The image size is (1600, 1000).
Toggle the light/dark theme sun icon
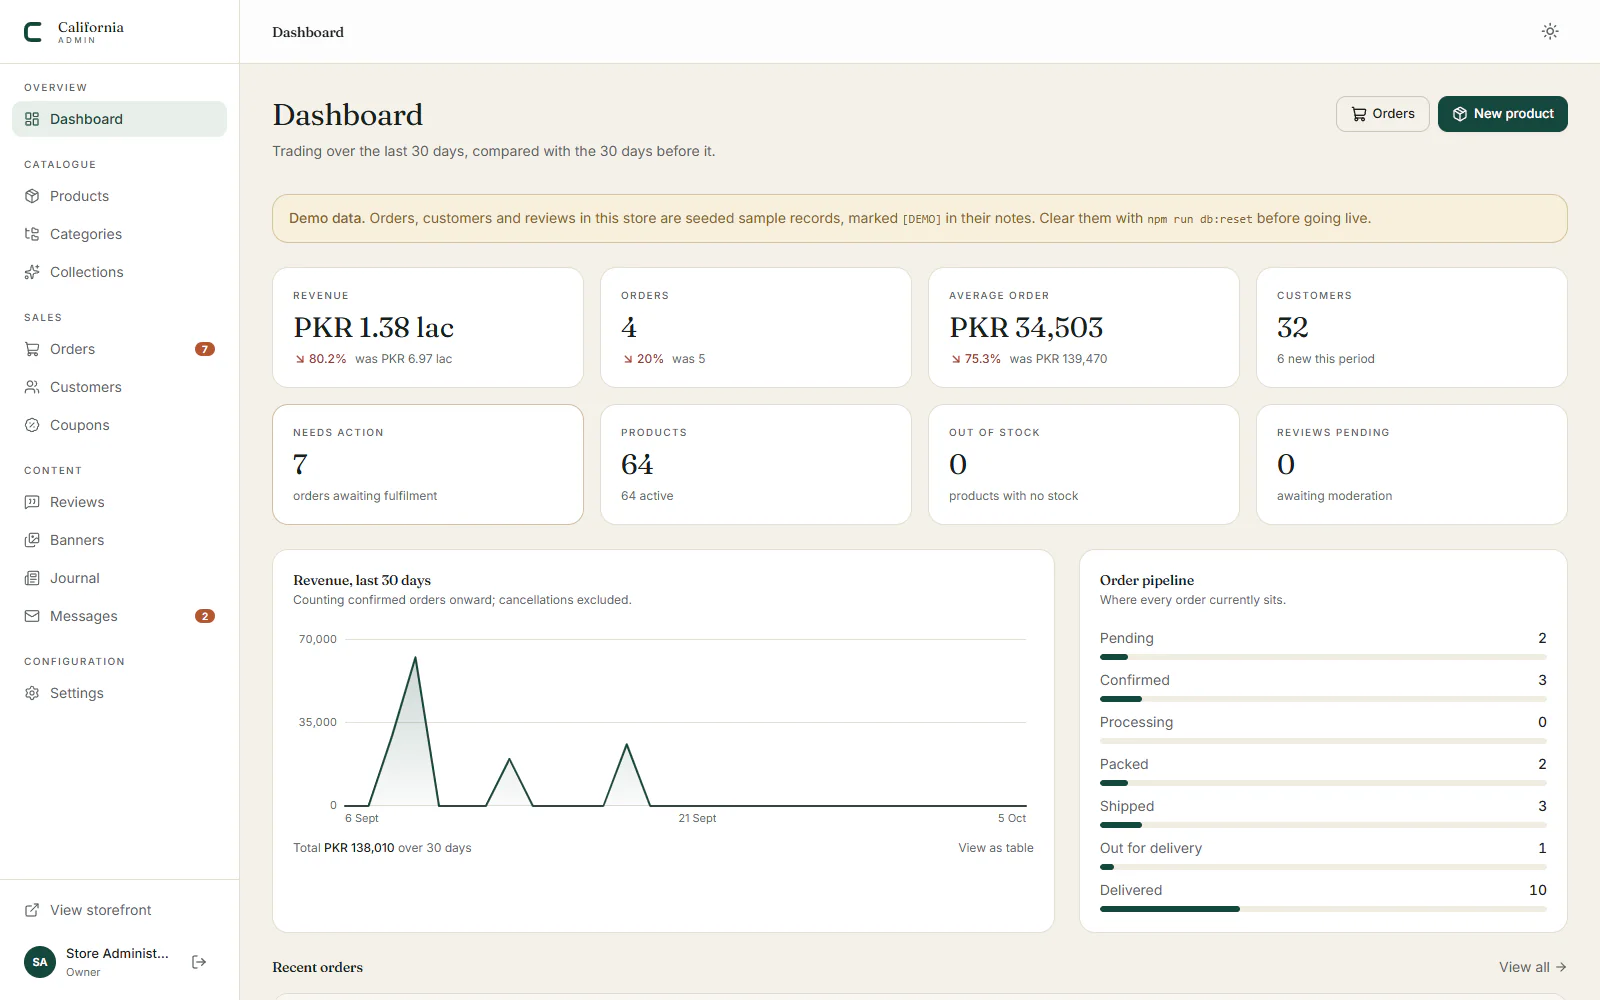pos(1550,32)
